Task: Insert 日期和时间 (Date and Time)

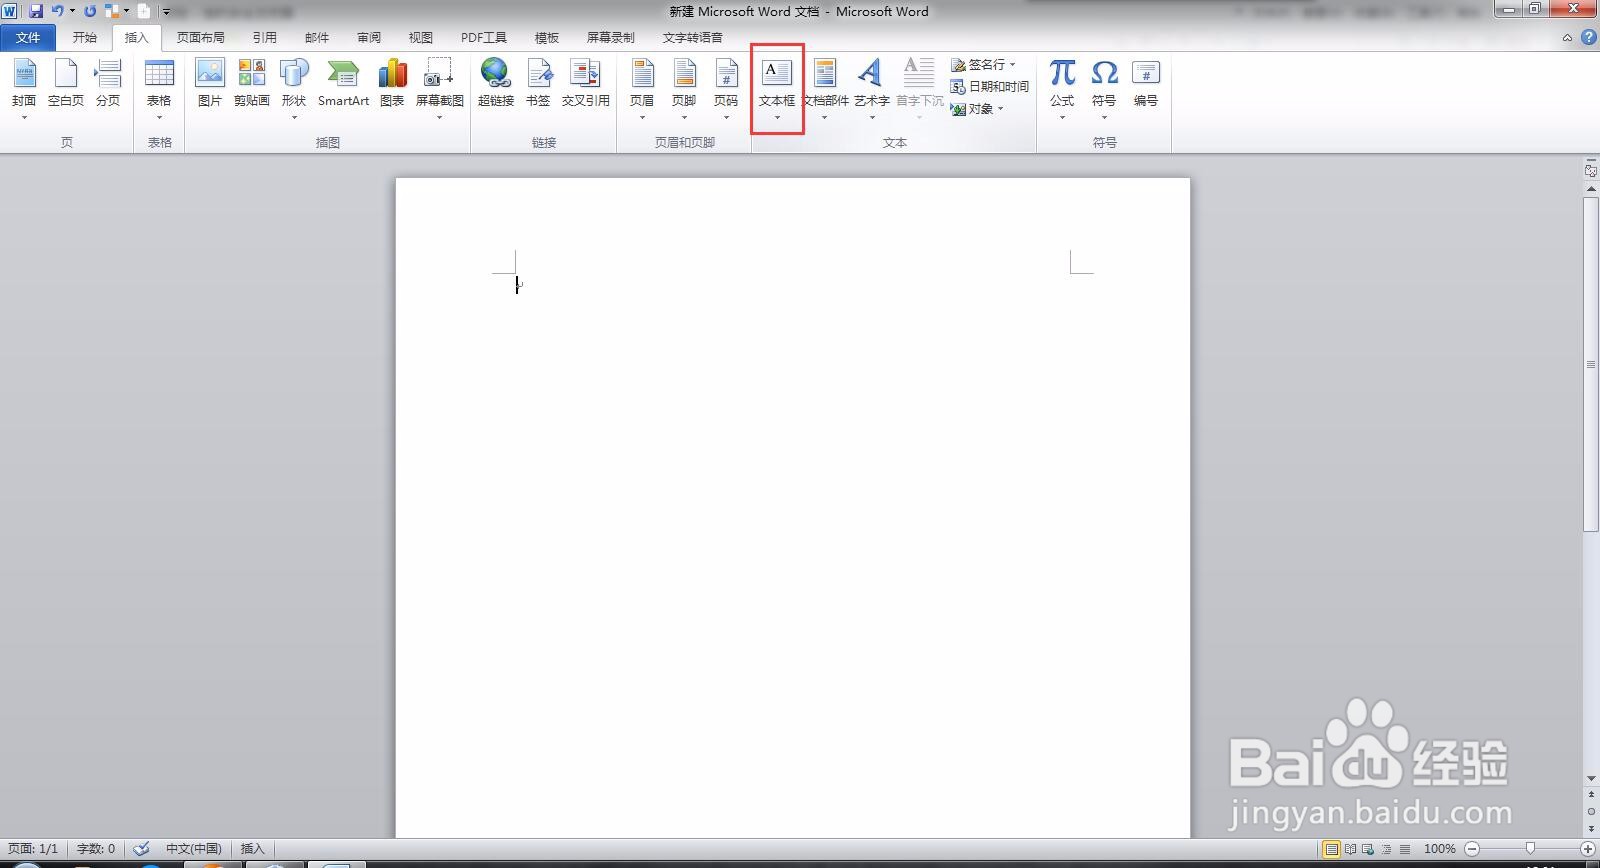Action: tap(989, 86)
